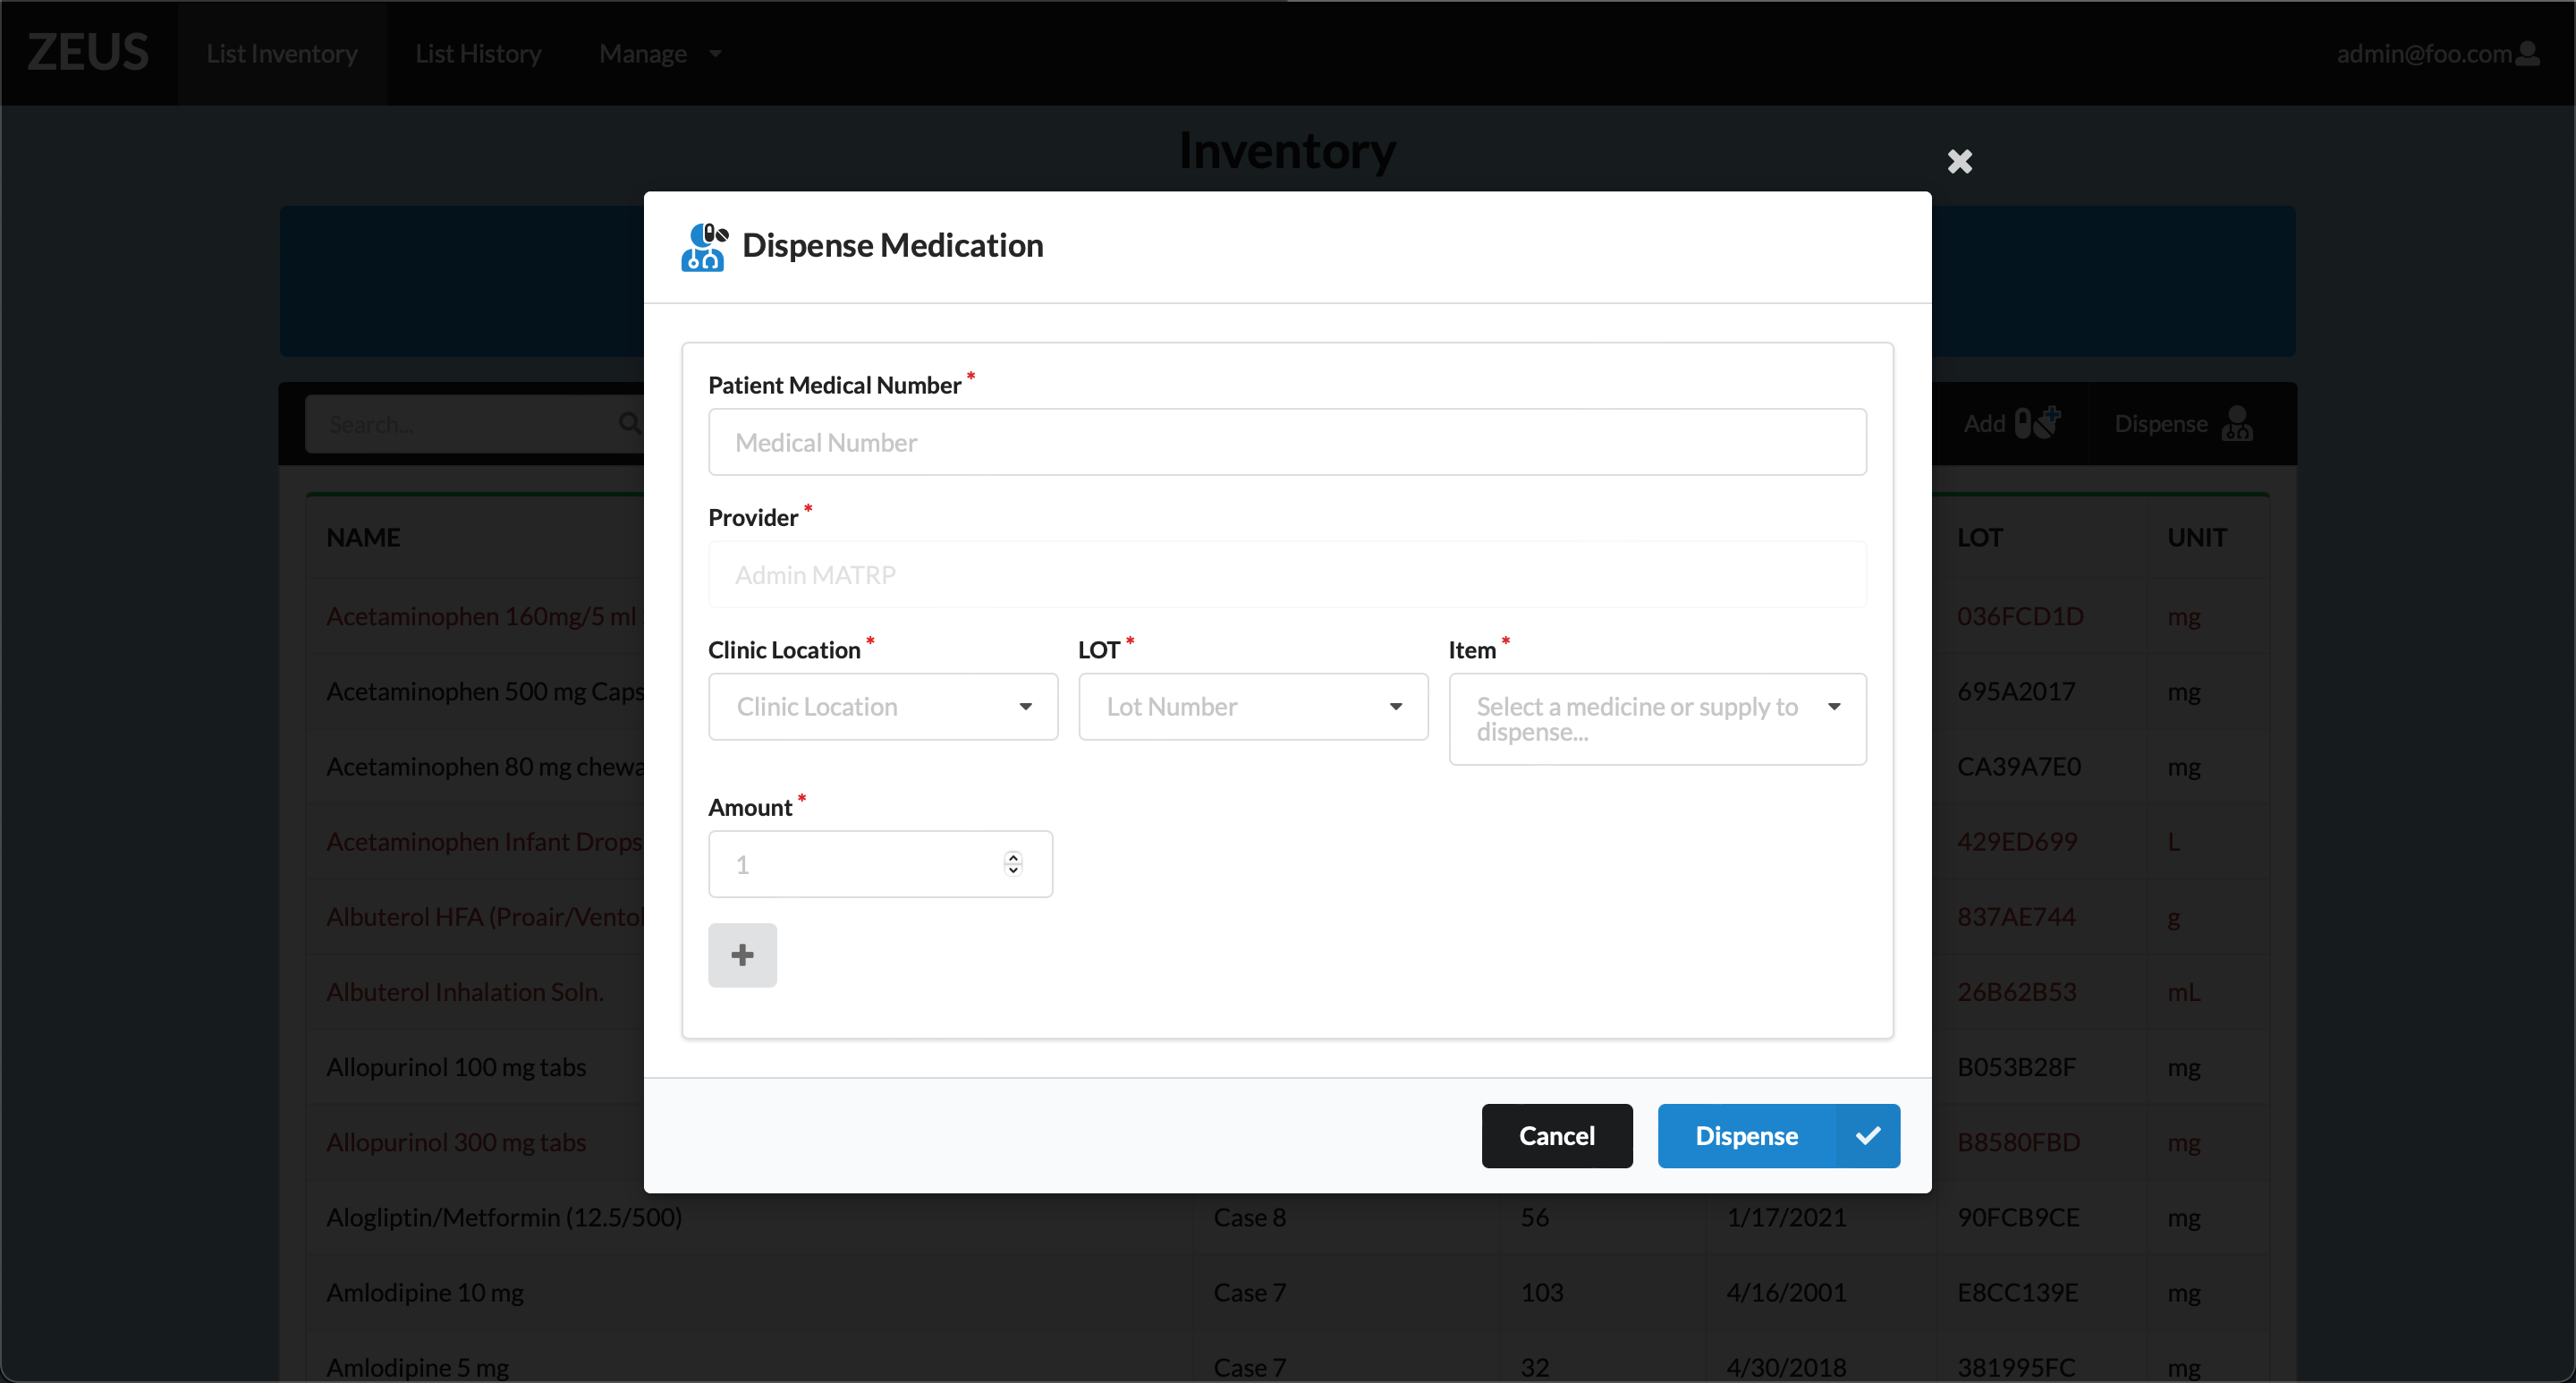Screen dimensions: 2576x1383
Task: Open the Lot Number dropdown
Action: (1253, 706)
